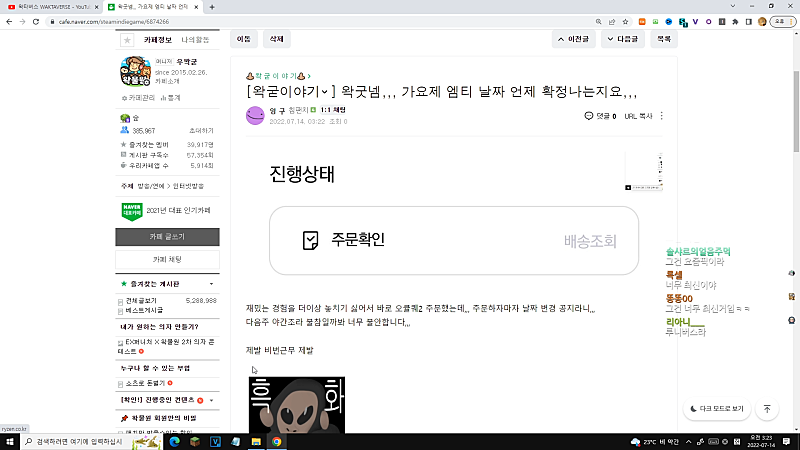Open the 나의활동 tab
800x450 pixels.
coord(195,40)
